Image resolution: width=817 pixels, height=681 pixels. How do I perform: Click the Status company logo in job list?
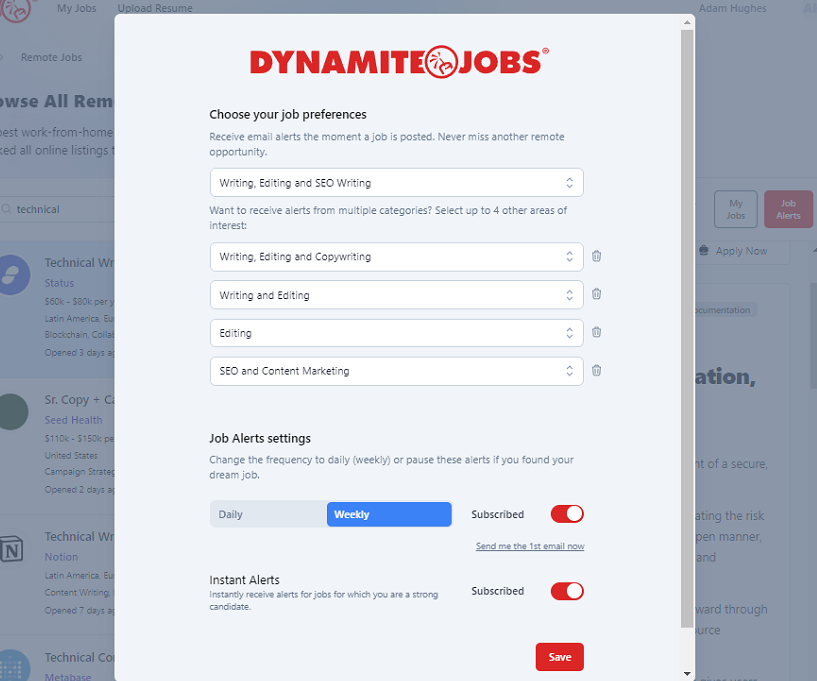click(x=14, y=275)
